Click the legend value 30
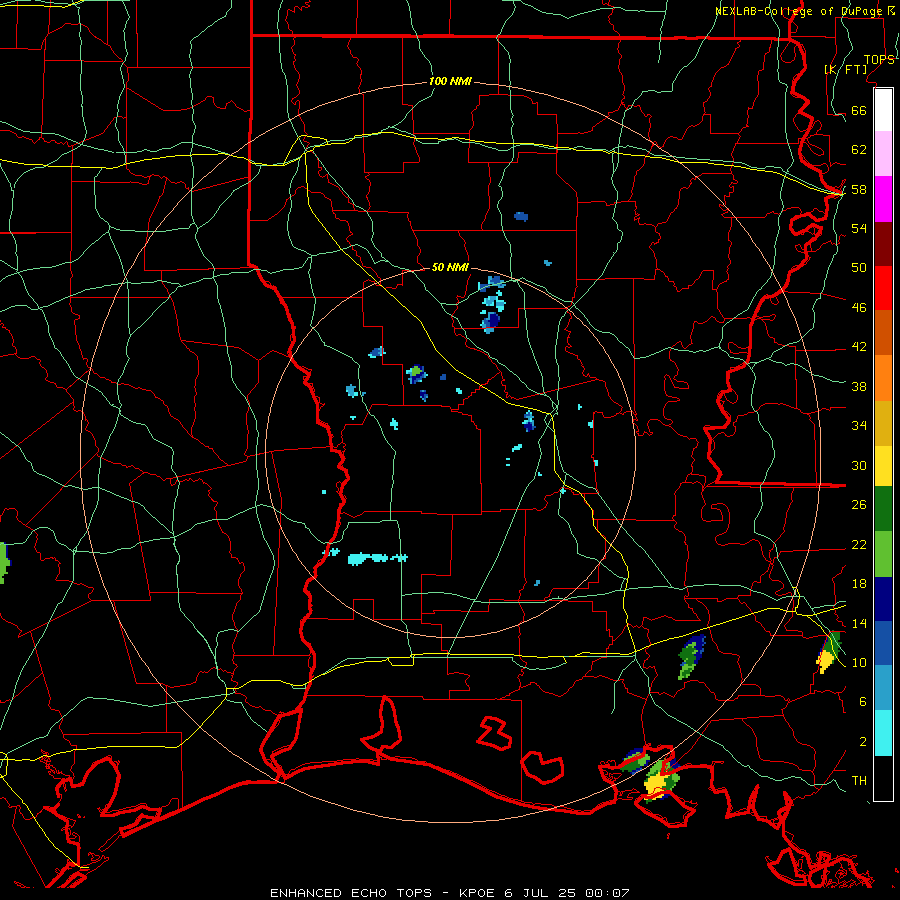The image size is (900, 900). click(x=859, y=465)
